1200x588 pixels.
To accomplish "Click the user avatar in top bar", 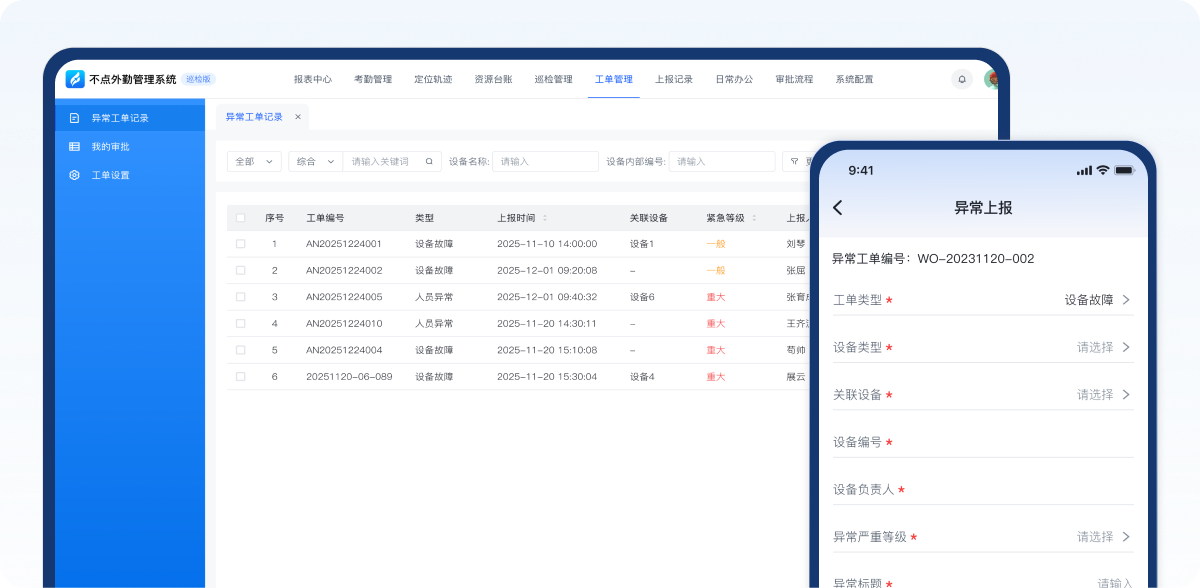I will tap(993, 78).
